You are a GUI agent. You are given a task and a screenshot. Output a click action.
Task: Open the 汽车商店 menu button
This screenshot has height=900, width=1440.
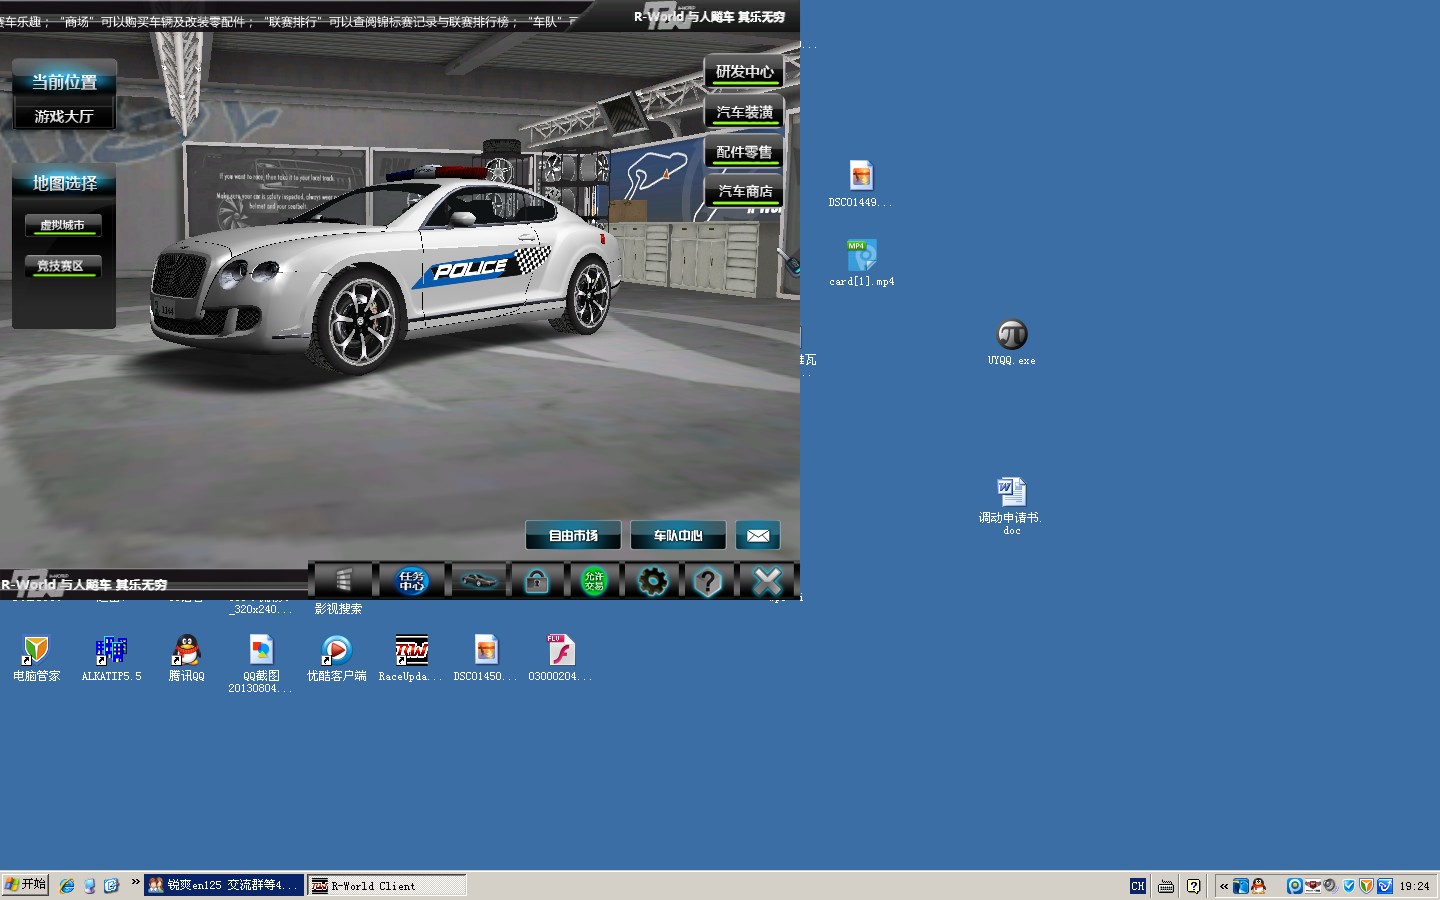[744, 191]
